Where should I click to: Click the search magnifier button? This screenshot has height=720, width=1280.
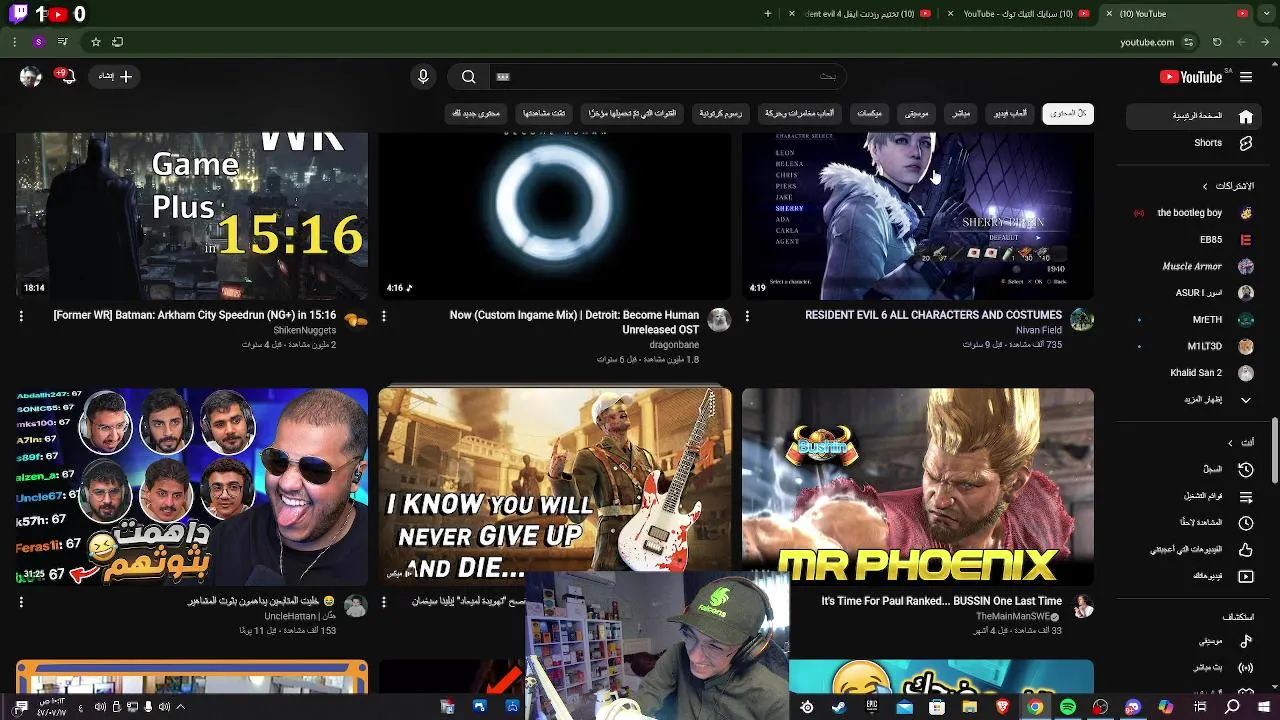pyautogui.click(x=468, y=77)
